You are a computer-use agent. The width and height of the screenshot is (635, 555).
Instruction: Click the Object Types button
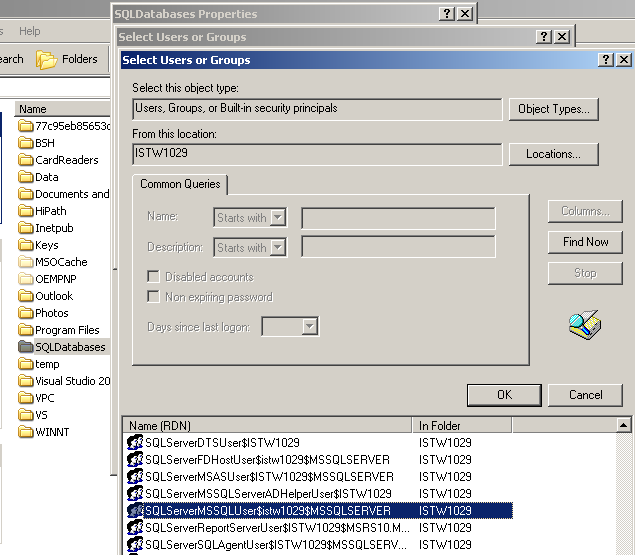(x=554, y=109)
